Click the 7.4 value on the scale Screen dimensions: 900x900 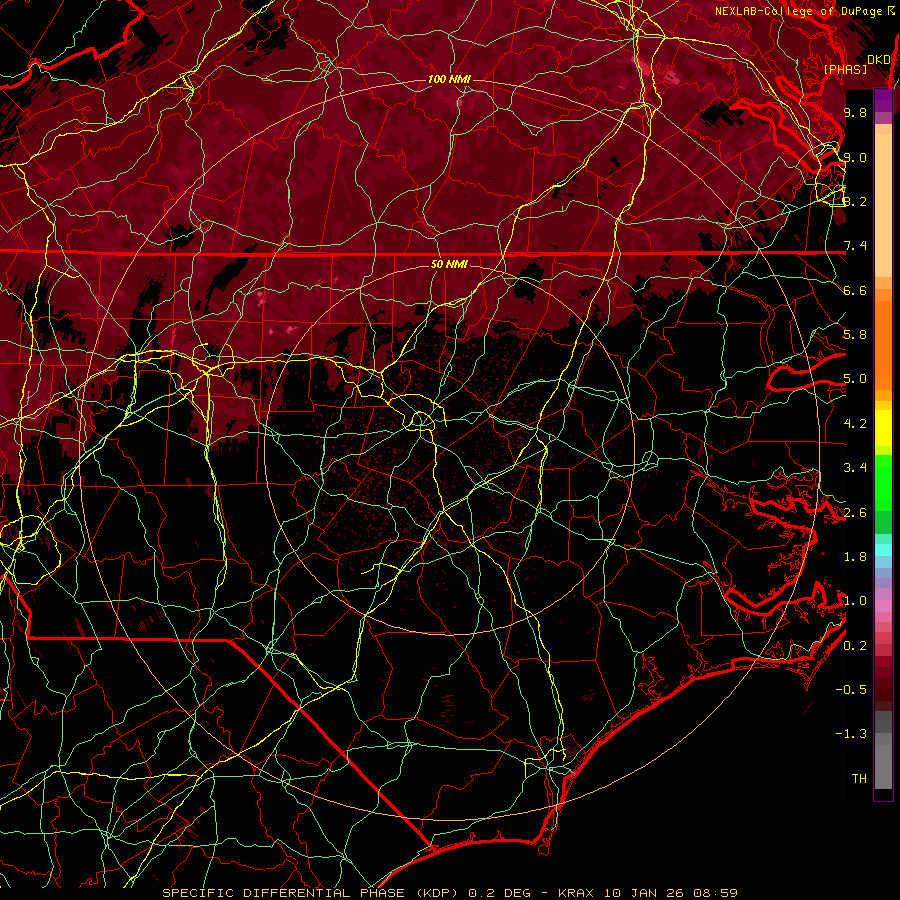coord(855,246)
